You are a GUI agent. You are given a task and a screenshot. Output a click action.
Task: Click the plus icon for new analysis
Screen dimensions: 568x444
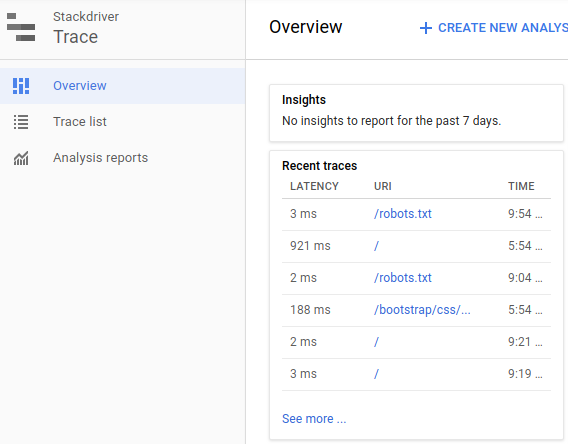tap(426, 28)
